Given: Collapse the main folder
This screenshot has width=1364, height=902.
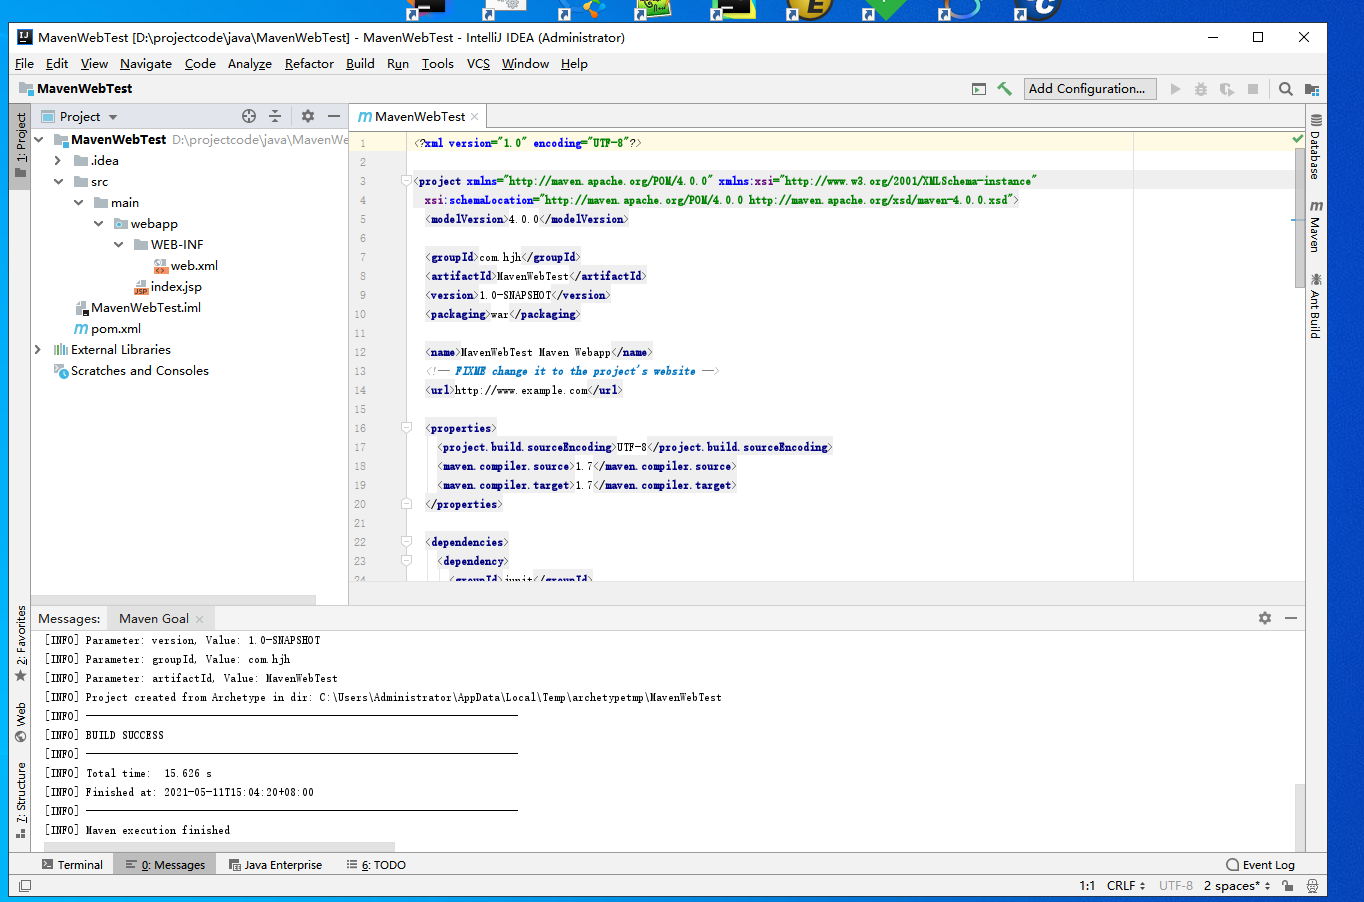Looking at the screenshot, I should coord(78,203).
